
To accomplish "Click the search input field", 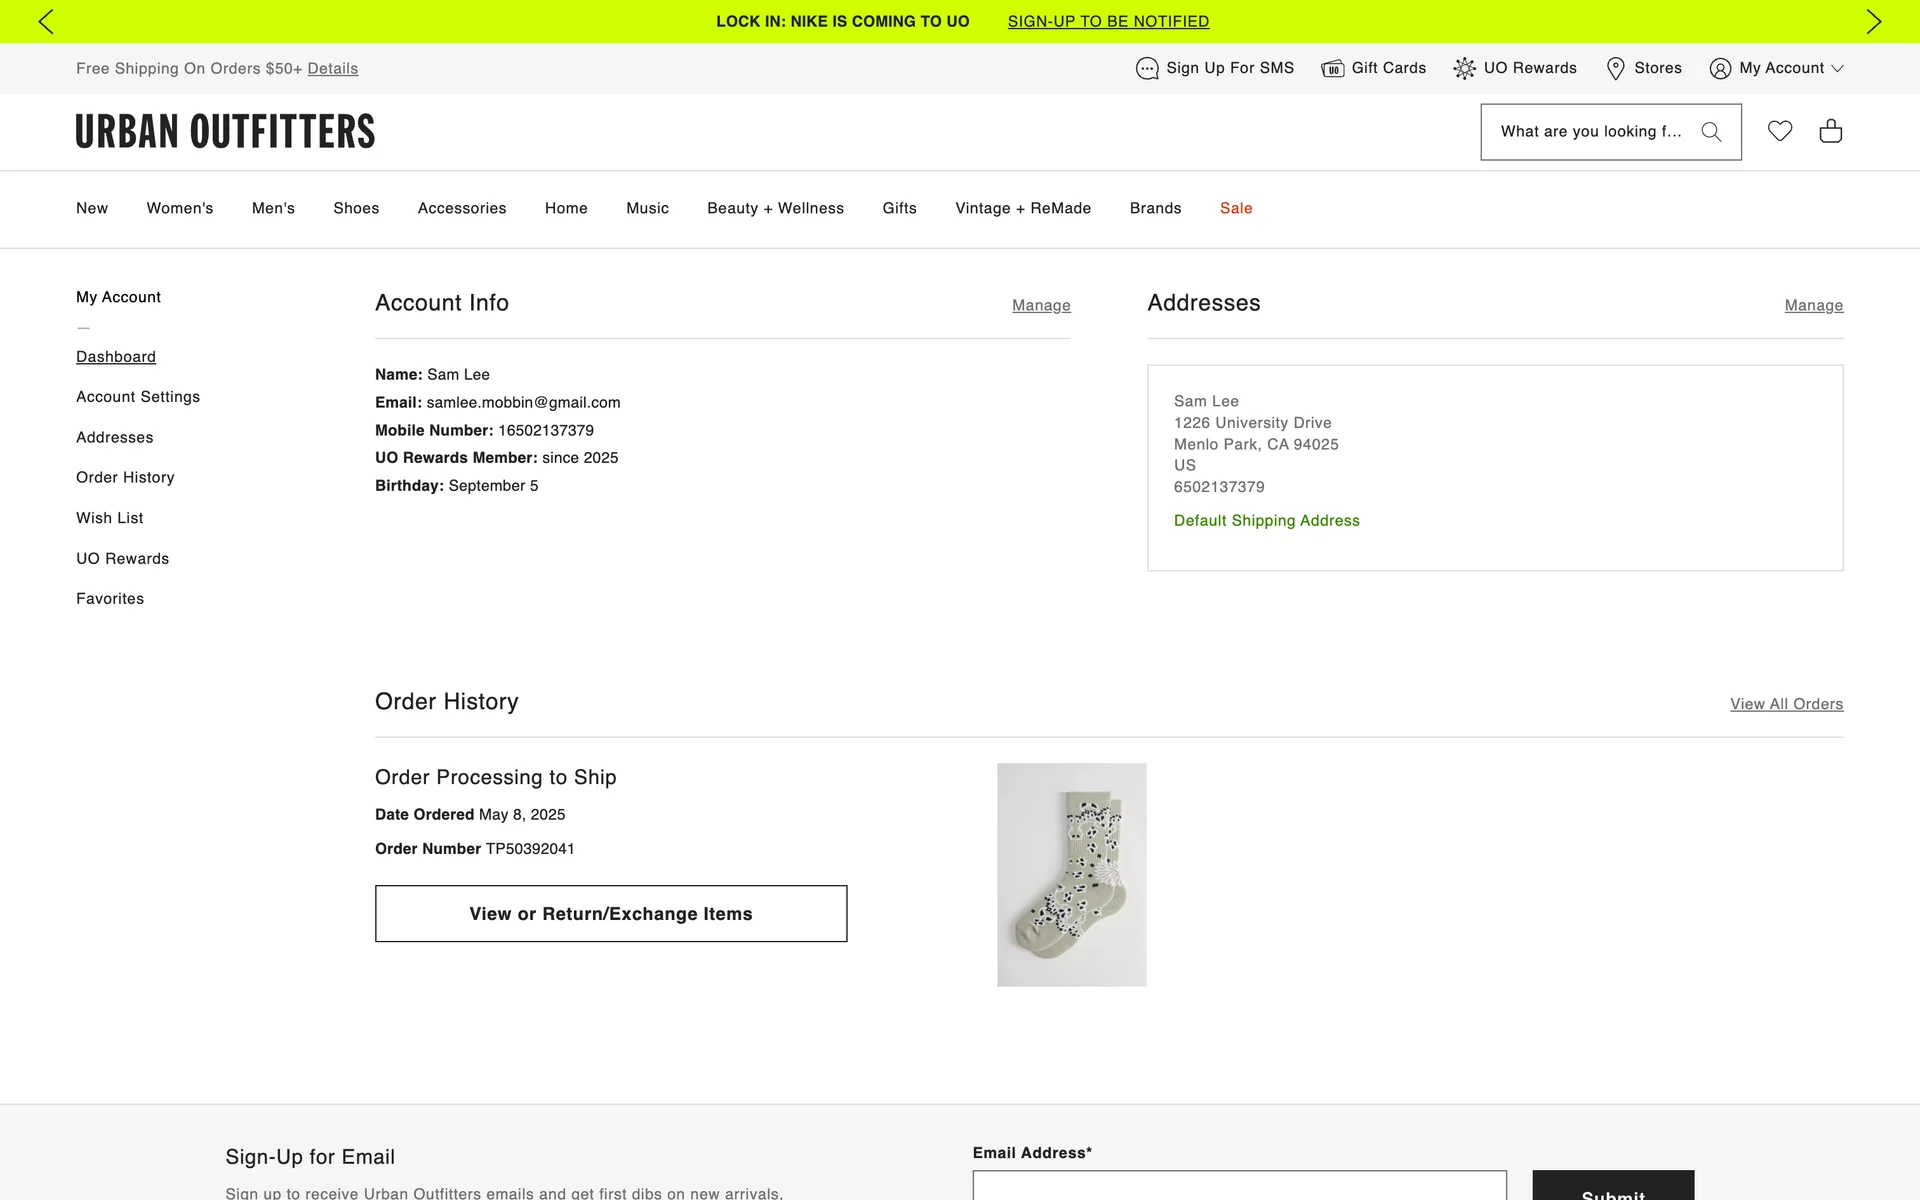I will [x=1590, y=132].
